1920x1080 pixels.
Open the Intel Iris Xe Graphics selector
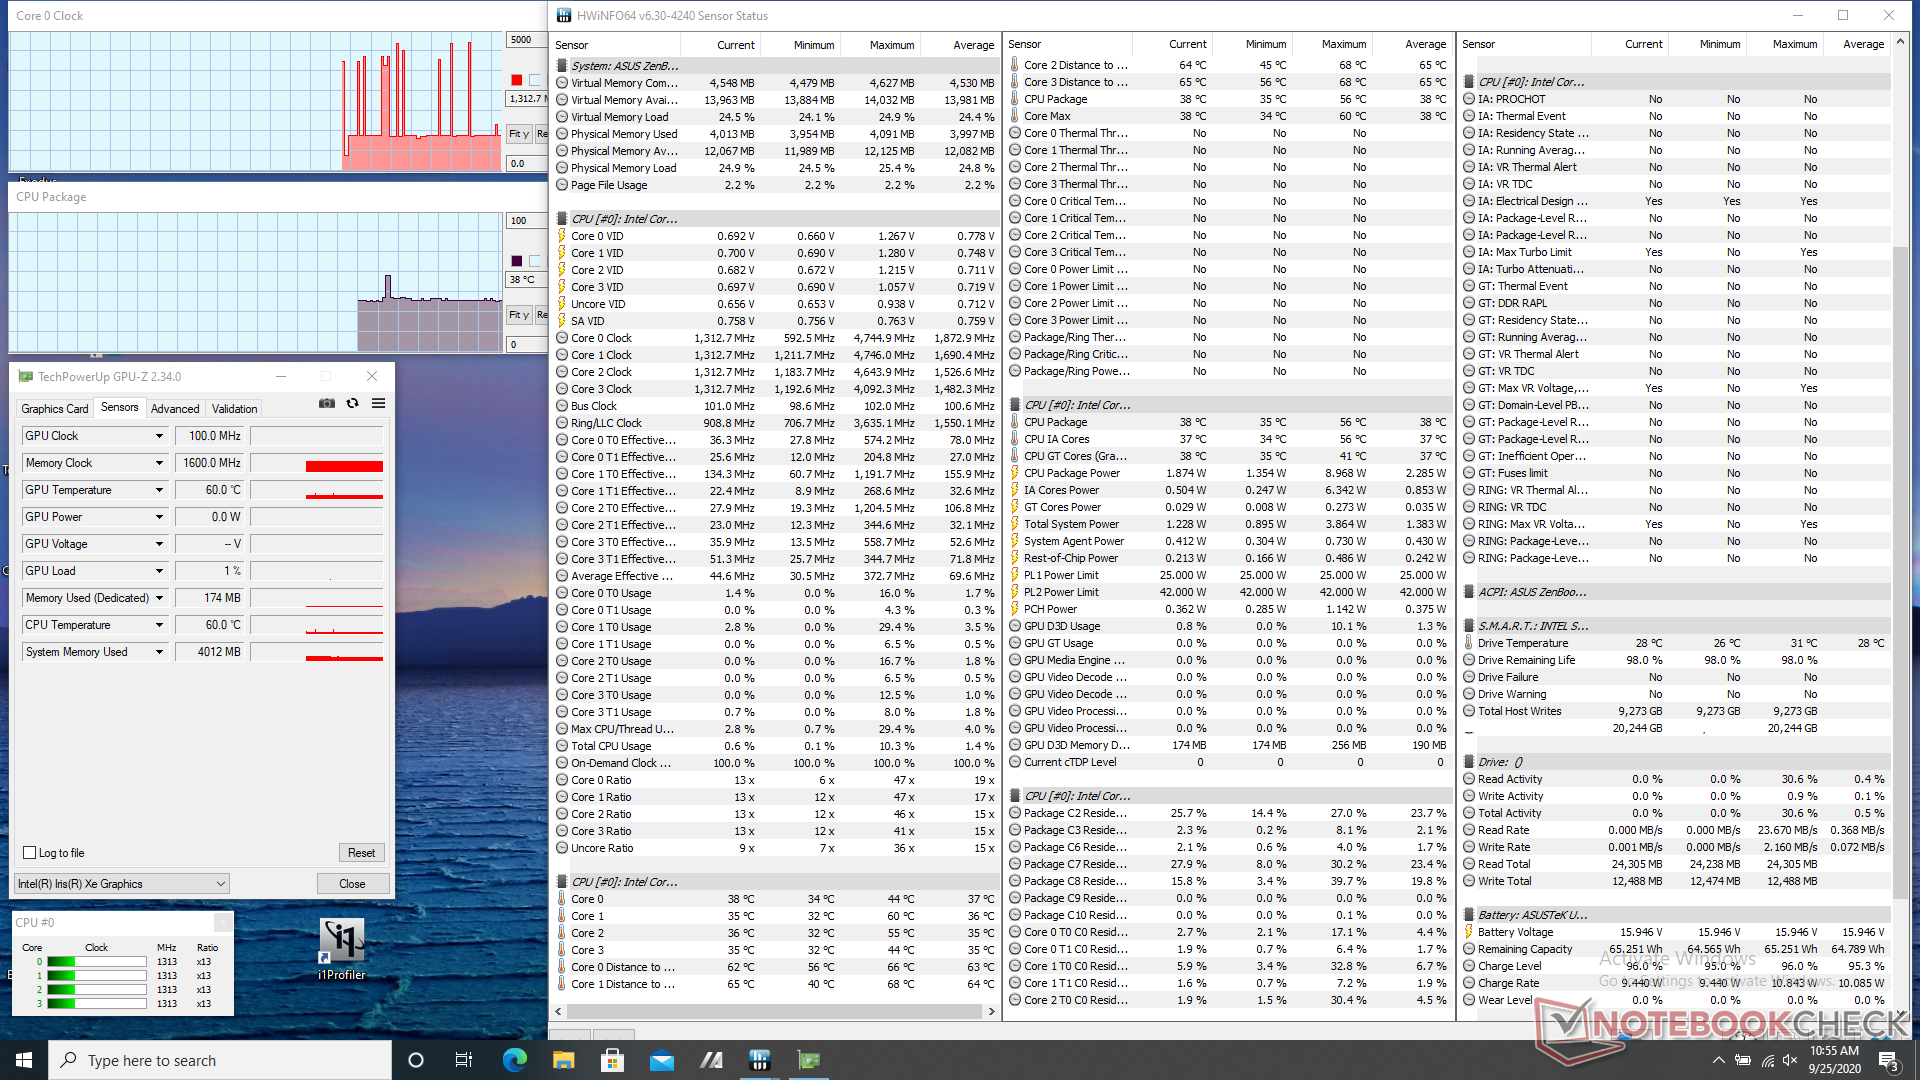pos(122,884)
